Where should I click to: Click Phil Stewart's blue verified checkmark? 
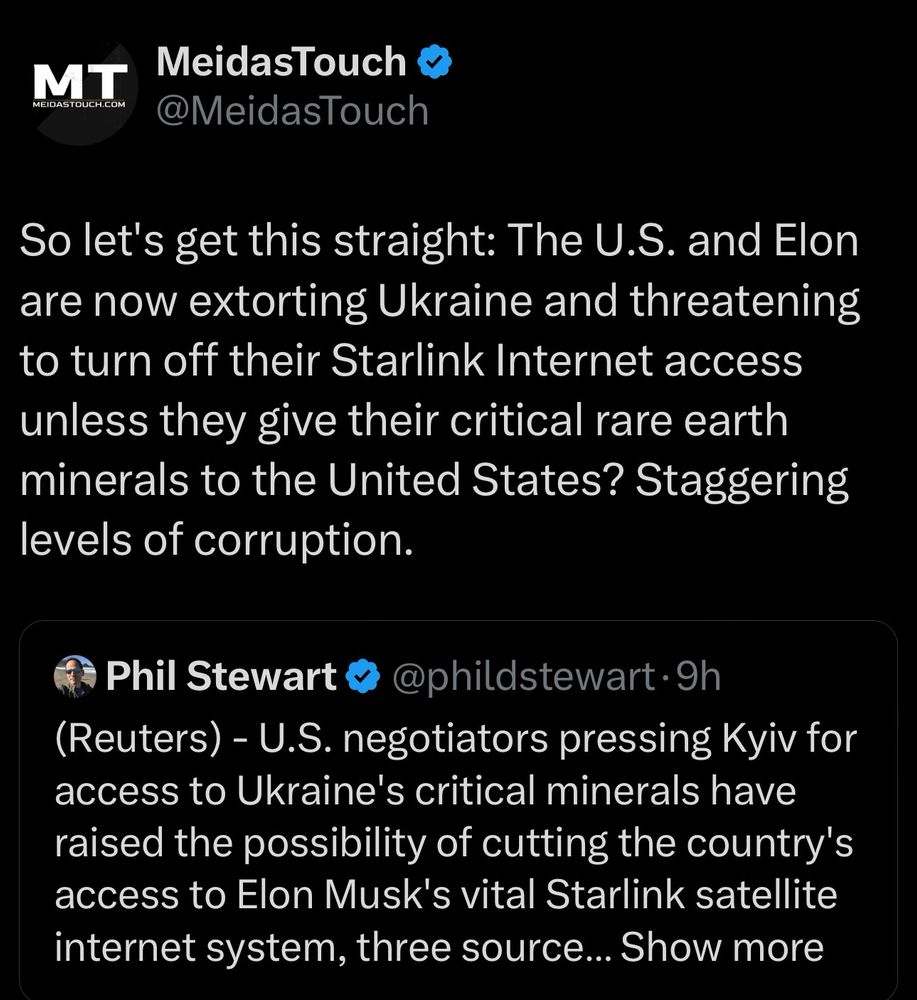click(x=361, y=678)
